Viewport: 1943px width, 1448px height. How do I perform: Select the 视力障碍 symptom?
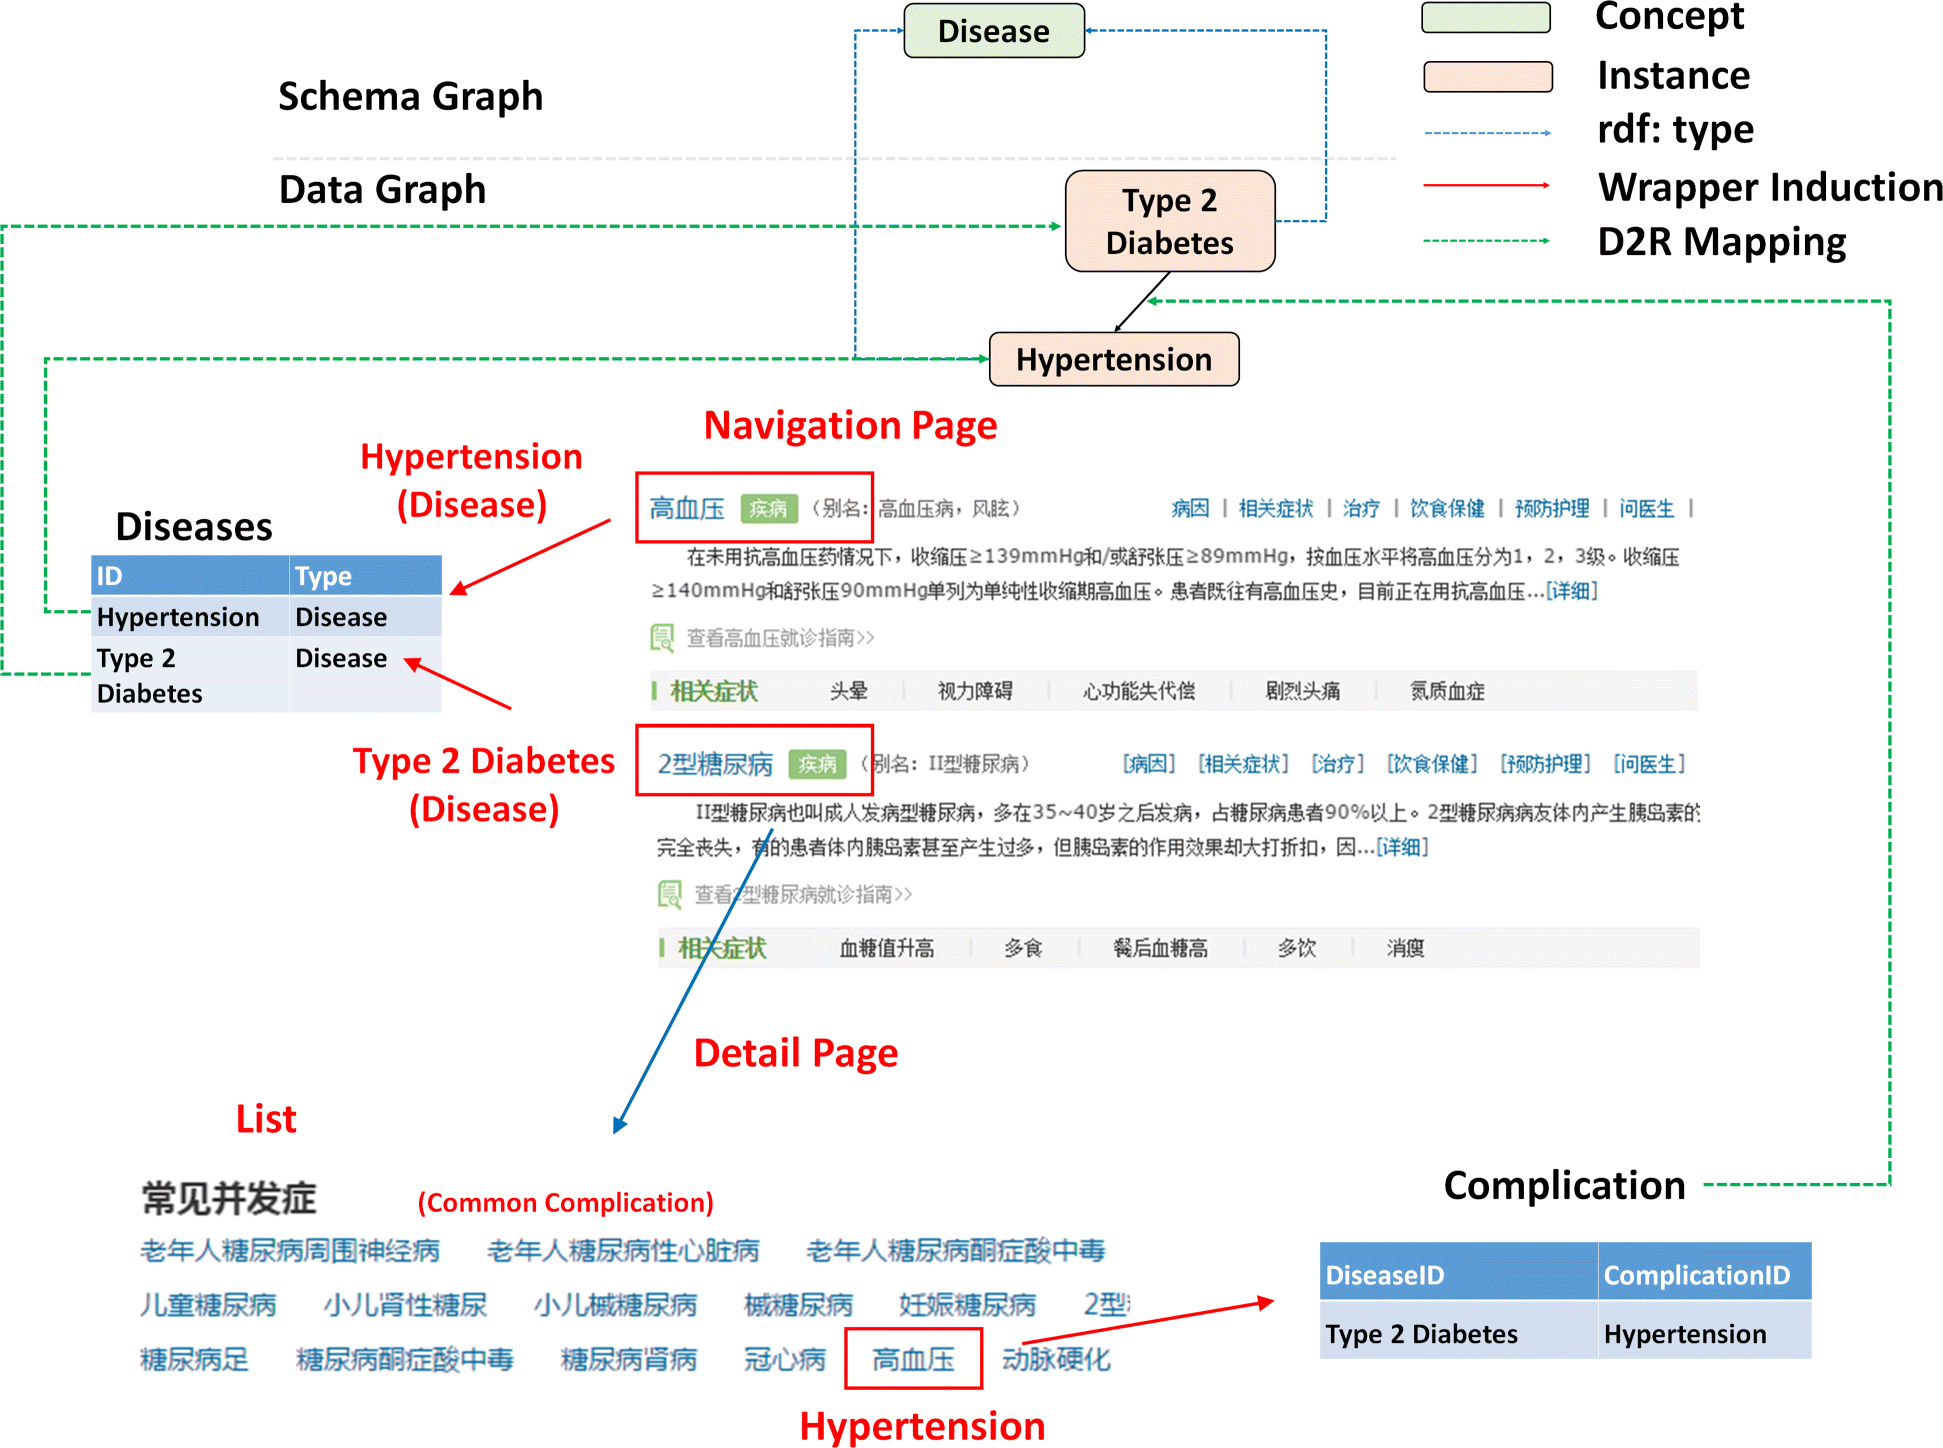(x=975, y=690)
